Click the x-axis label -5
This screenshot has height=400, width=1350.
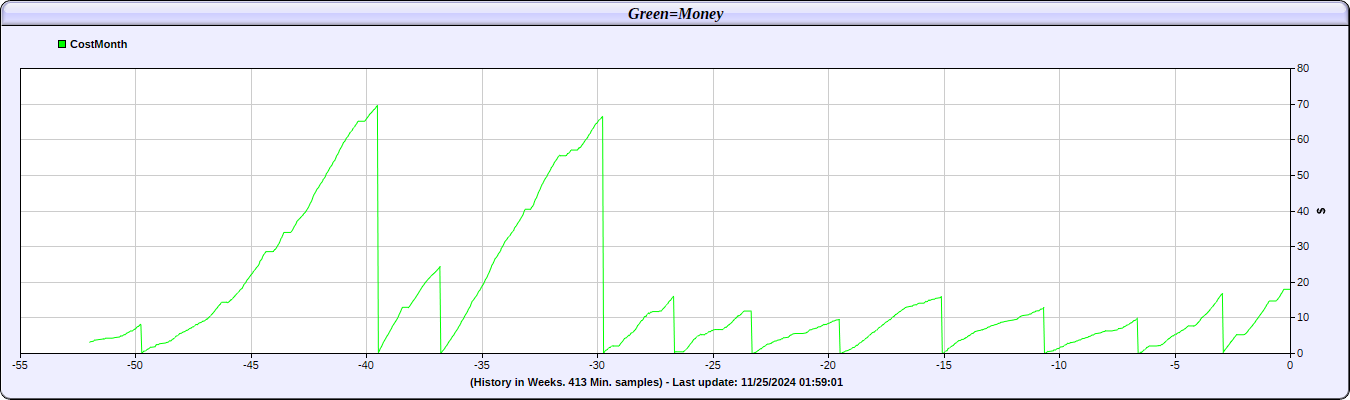1175,365
